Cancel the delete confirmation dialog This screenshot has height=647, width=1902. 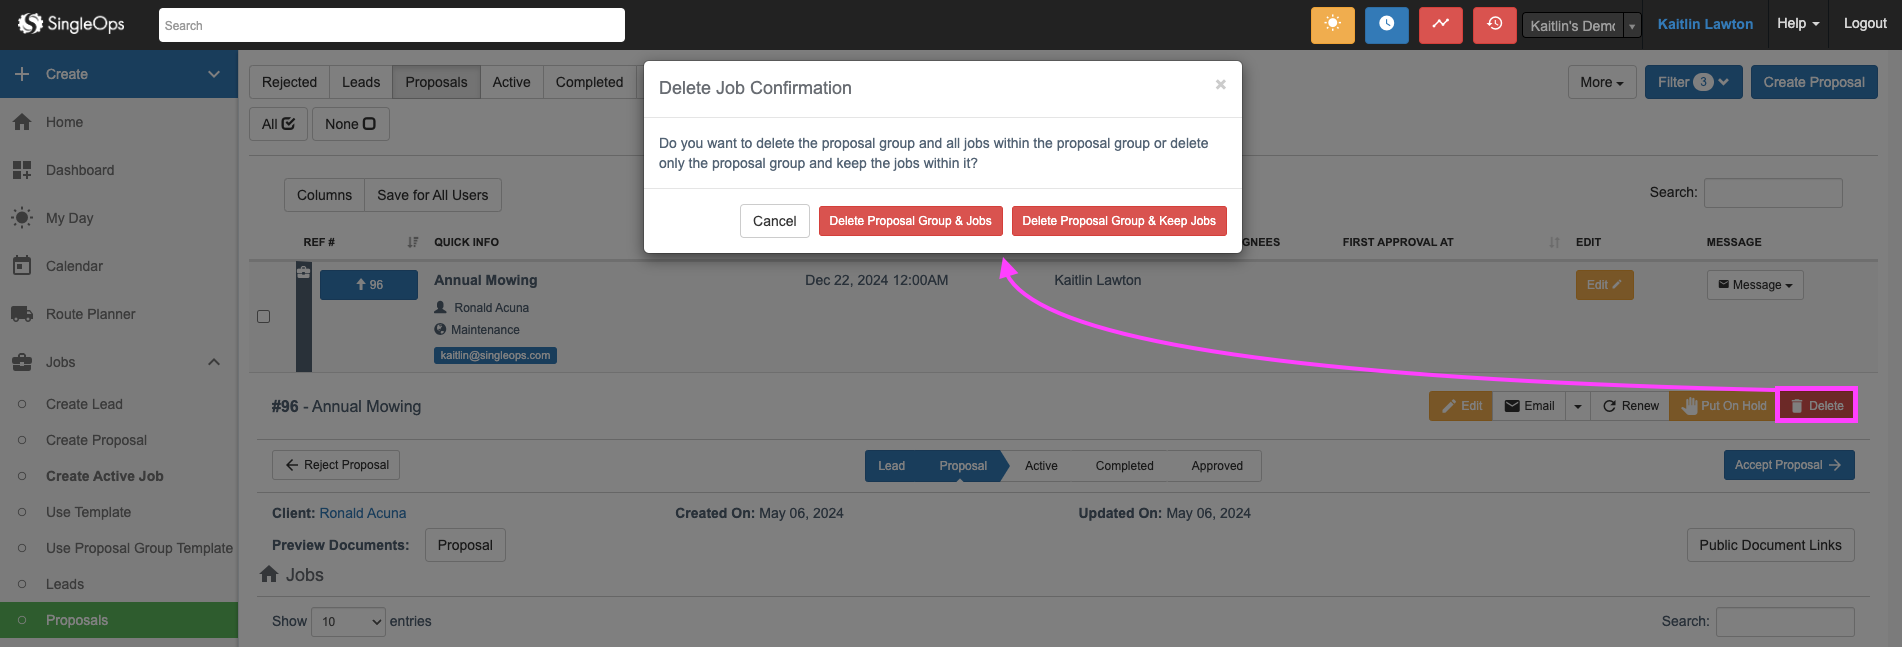coord(774,221)
